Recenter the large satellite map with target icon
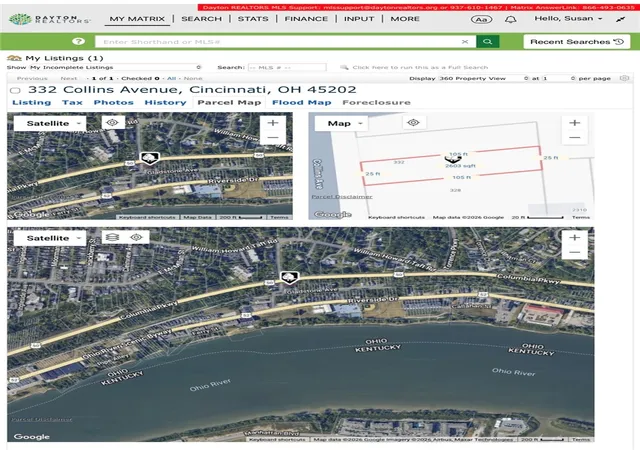Screen dimensions: 640x450 point(136,237)
